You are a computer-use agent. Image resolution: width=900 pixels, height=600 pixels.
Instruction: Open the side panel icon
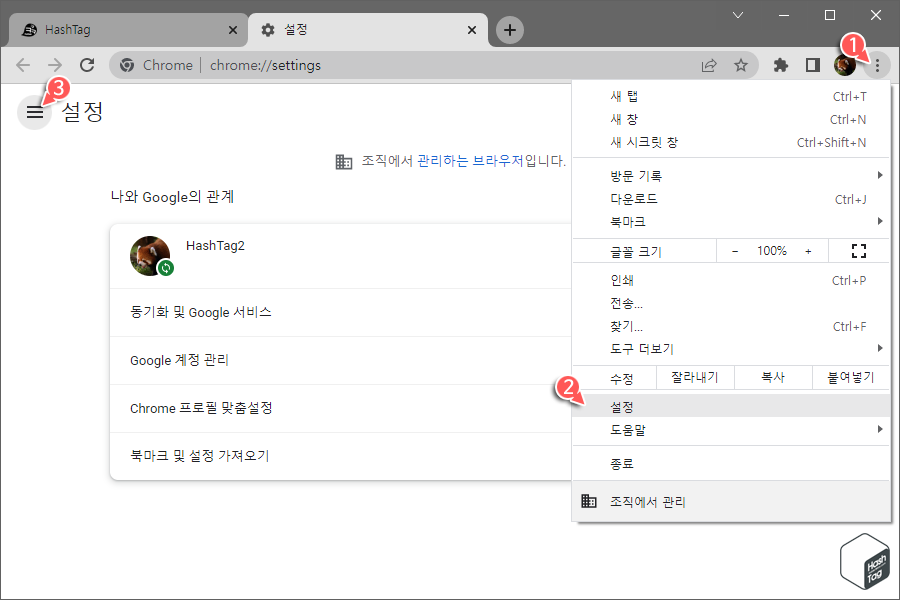coord(812,64)
